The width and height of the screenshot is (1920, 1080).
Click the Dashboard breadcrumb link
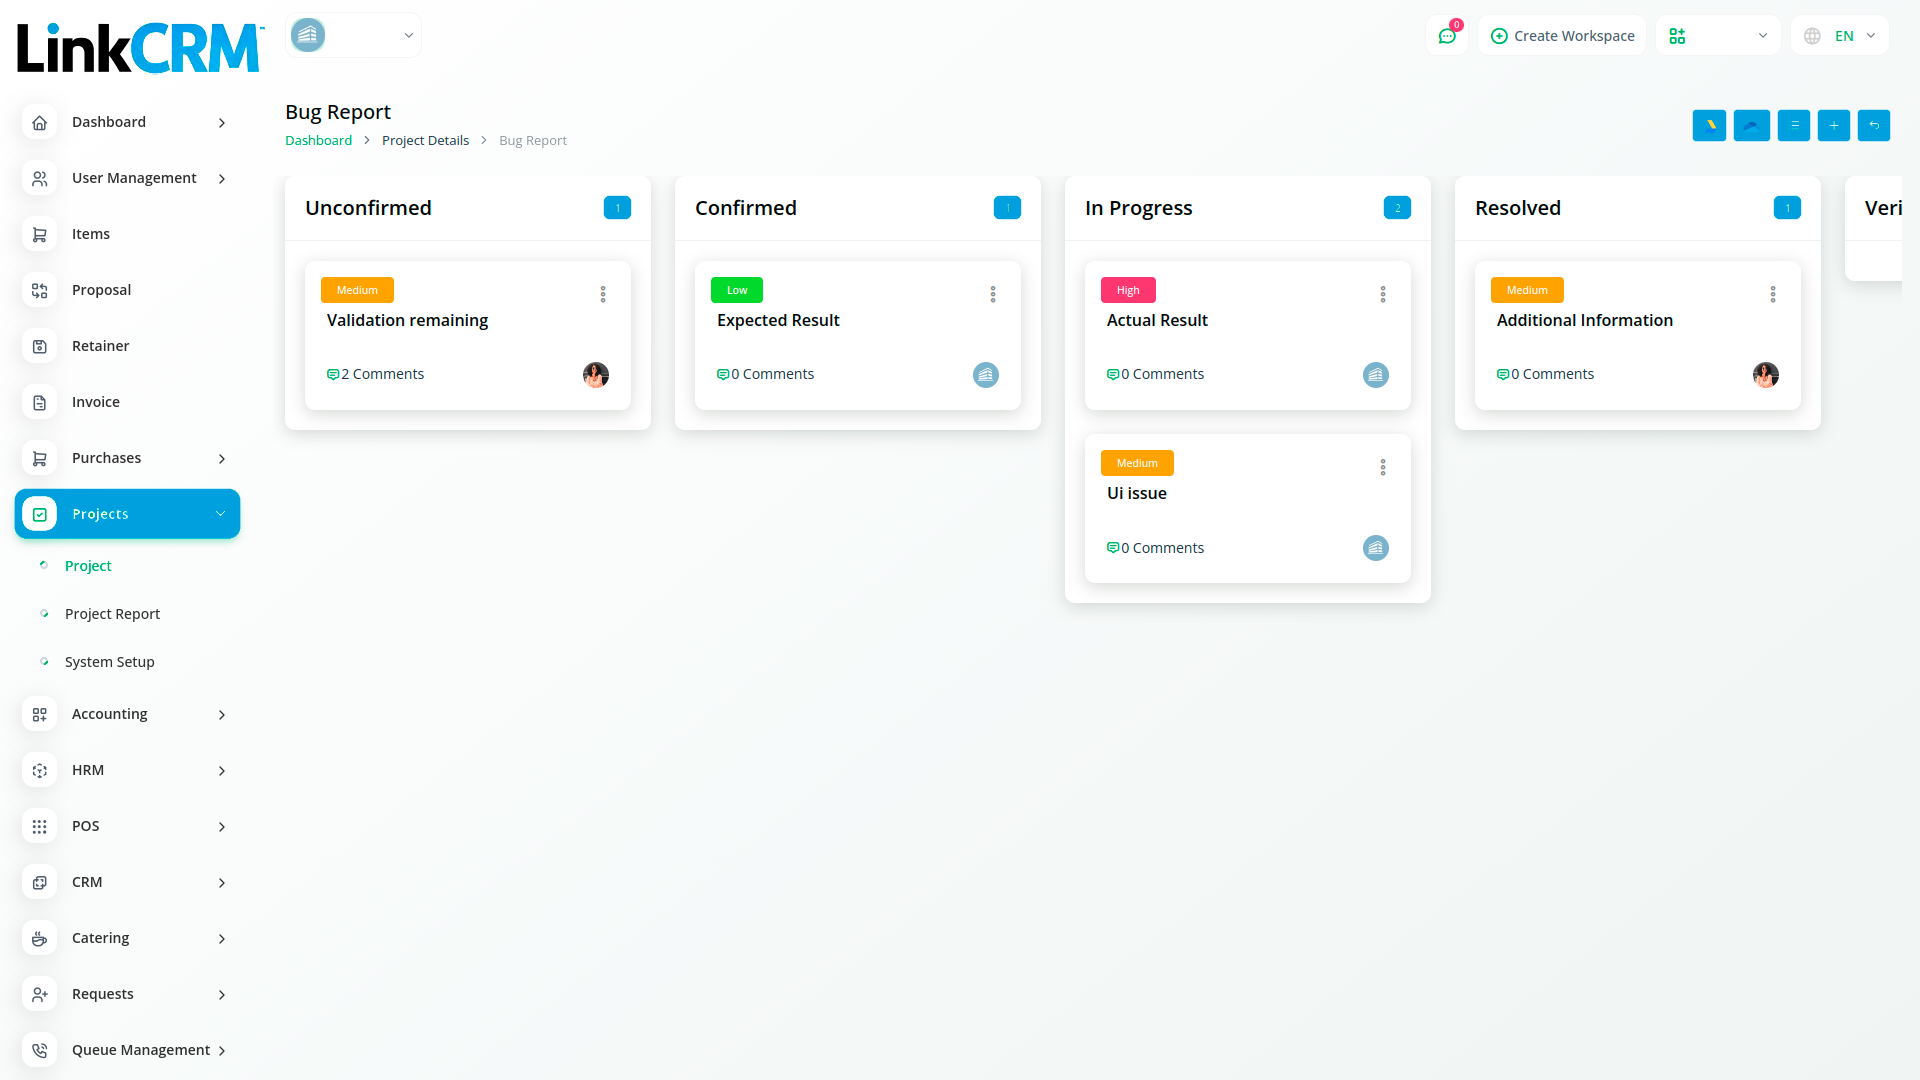(318, 141)
